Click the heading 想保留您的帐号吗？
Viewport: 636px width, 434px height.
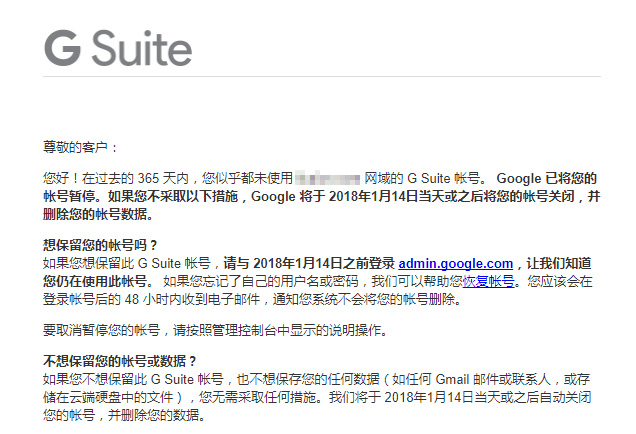pyautogui.click(x=100, y=245)
